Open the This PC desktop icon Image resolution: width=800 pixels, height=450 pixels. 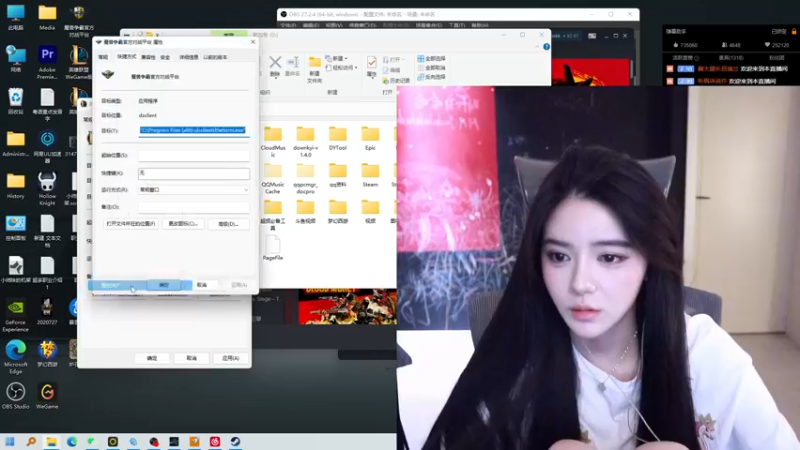15,17
